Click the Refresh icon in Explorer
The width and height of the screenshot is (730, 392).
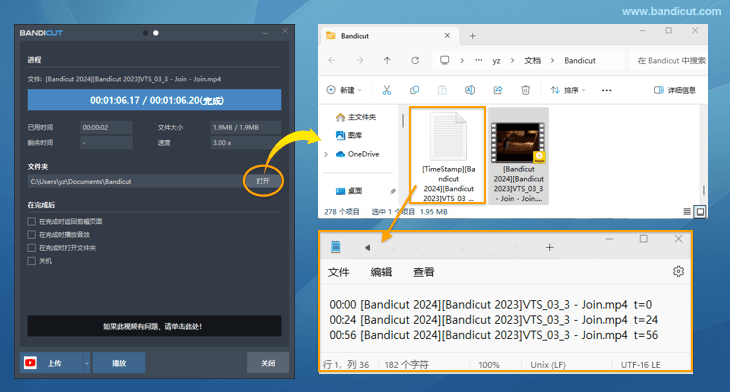[x=415, y=61]
